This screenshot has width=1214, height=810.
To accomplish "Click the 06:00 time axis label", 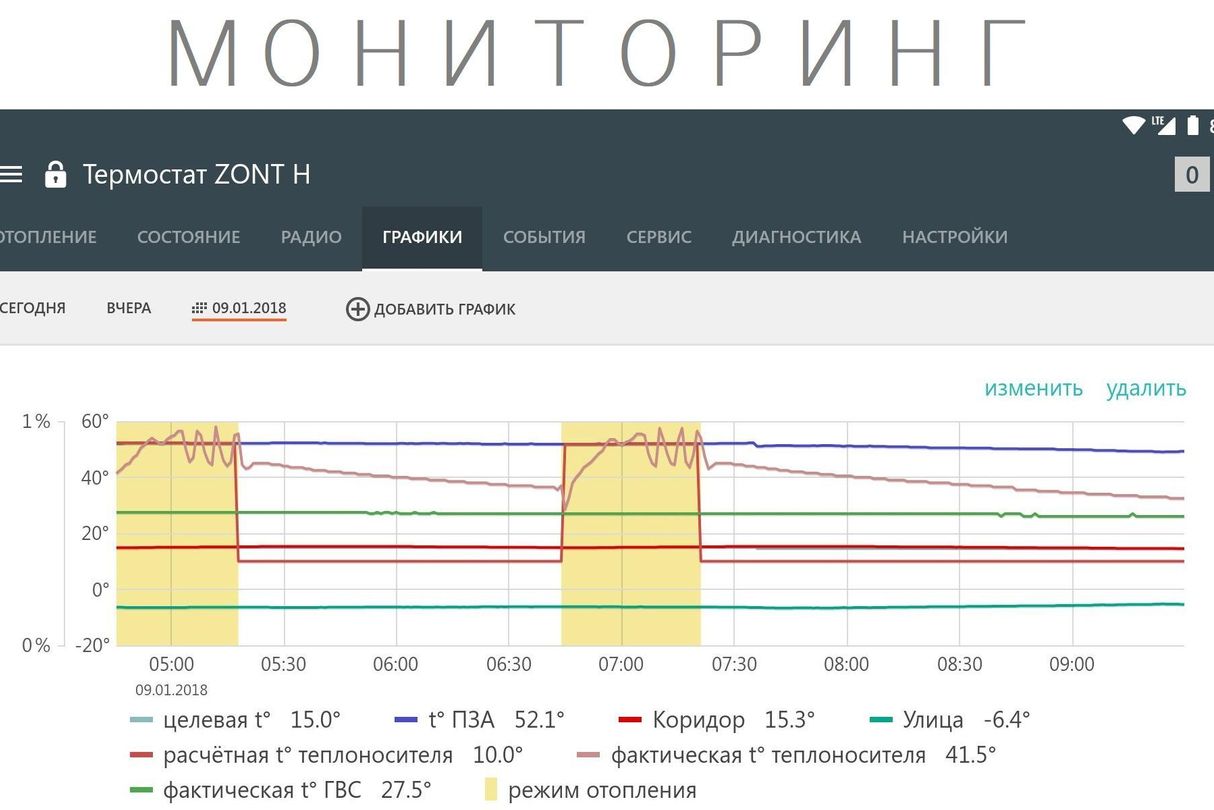I will [396, 665].
